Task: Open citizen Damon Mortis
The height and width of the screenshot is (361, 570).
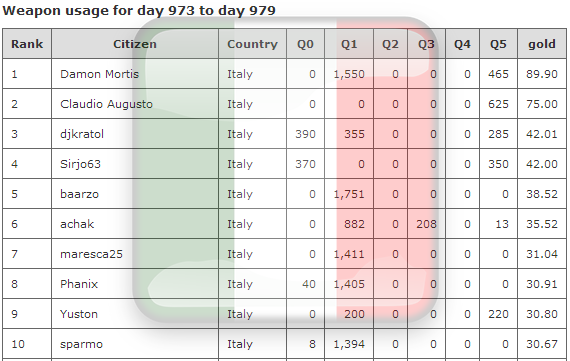Action: coord(100,74)
